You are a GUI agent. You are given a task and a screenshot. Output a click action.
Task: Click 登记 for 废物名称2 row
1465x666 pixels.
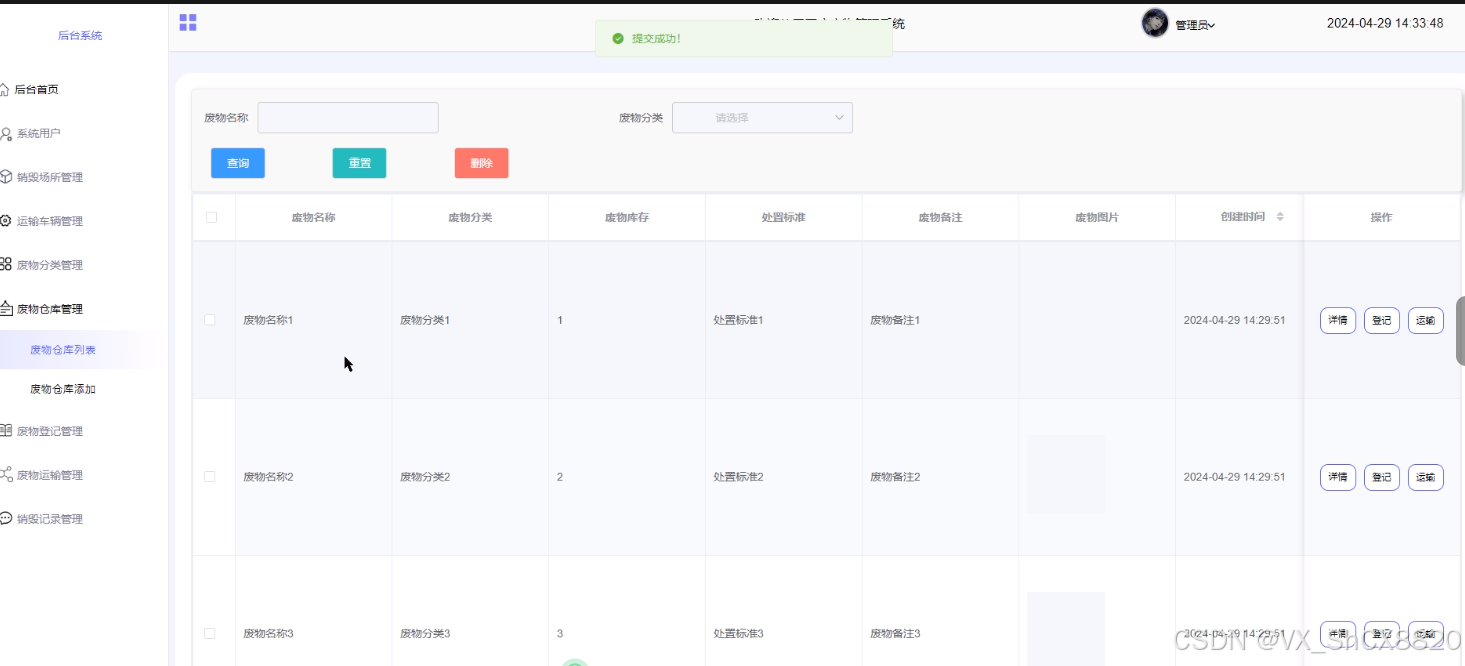[1382, 477]
